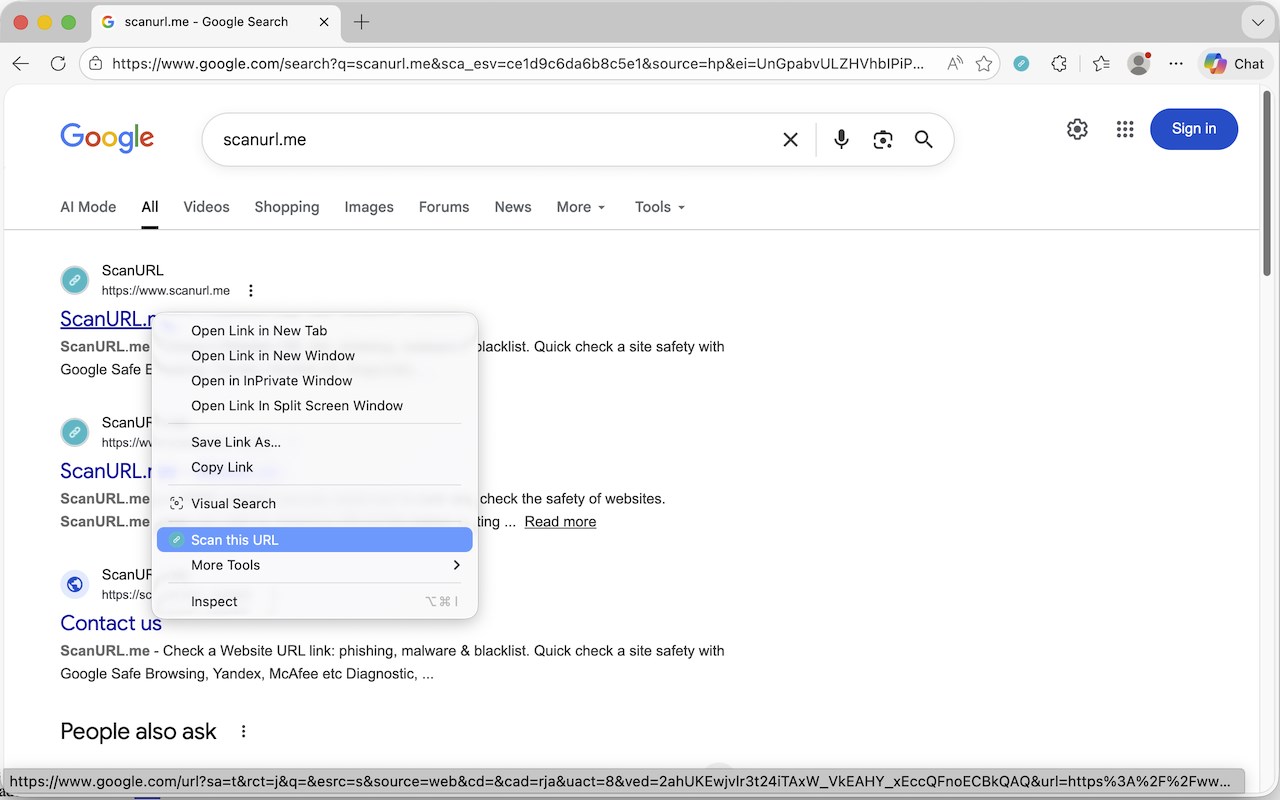
Task: Go to the Google logo homepage
Action: pyautogui.click(x=107, y=137)
